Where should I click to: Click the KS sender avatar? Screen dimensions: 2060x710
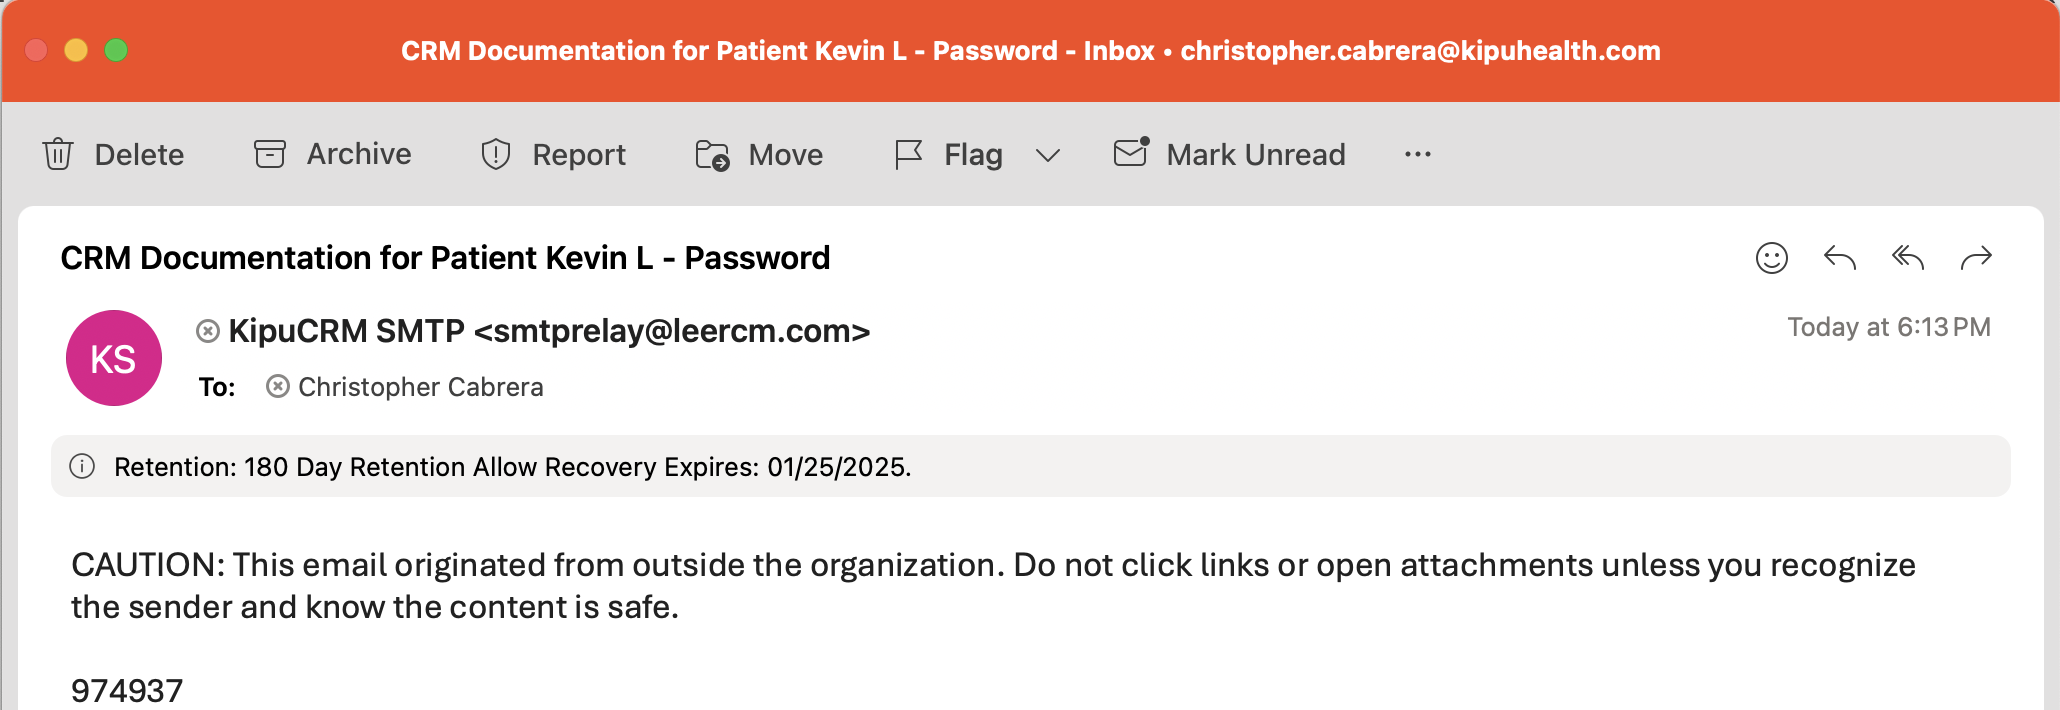(114, 358)
